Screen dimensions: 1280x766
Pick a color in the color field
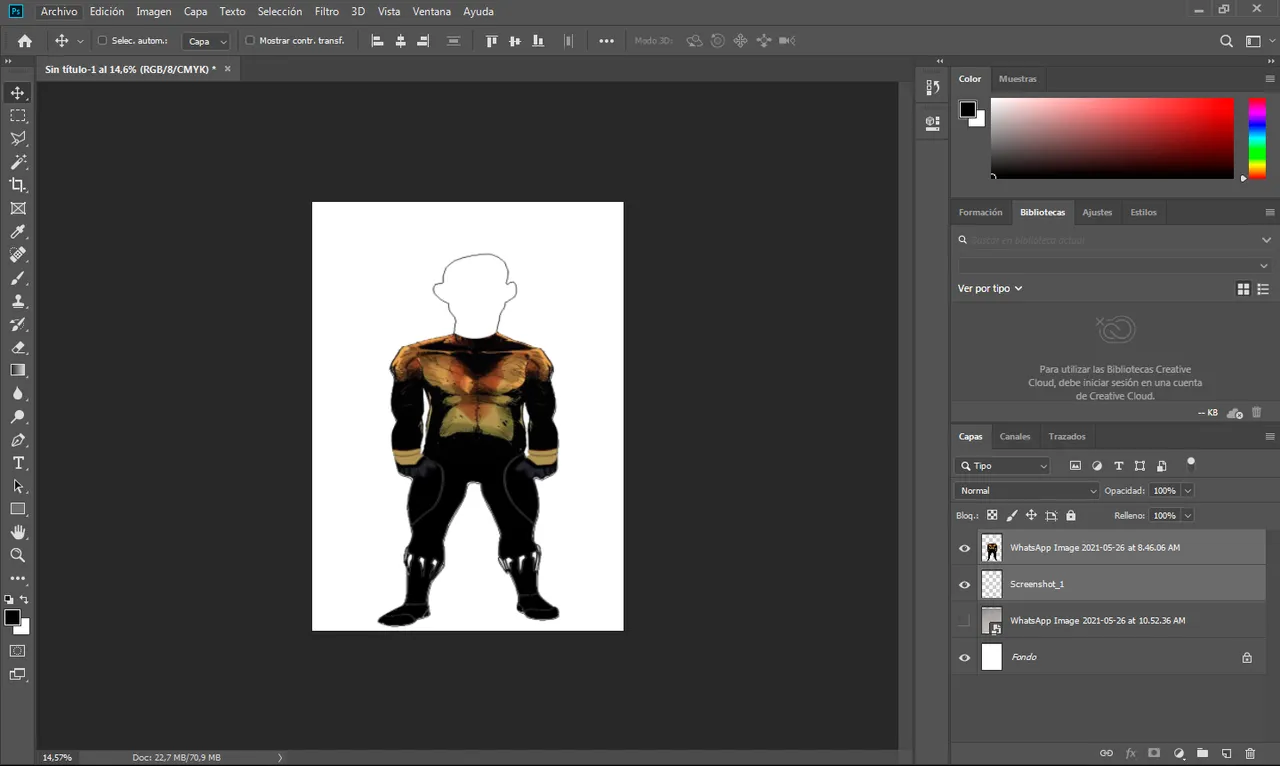click(1112, 138)
